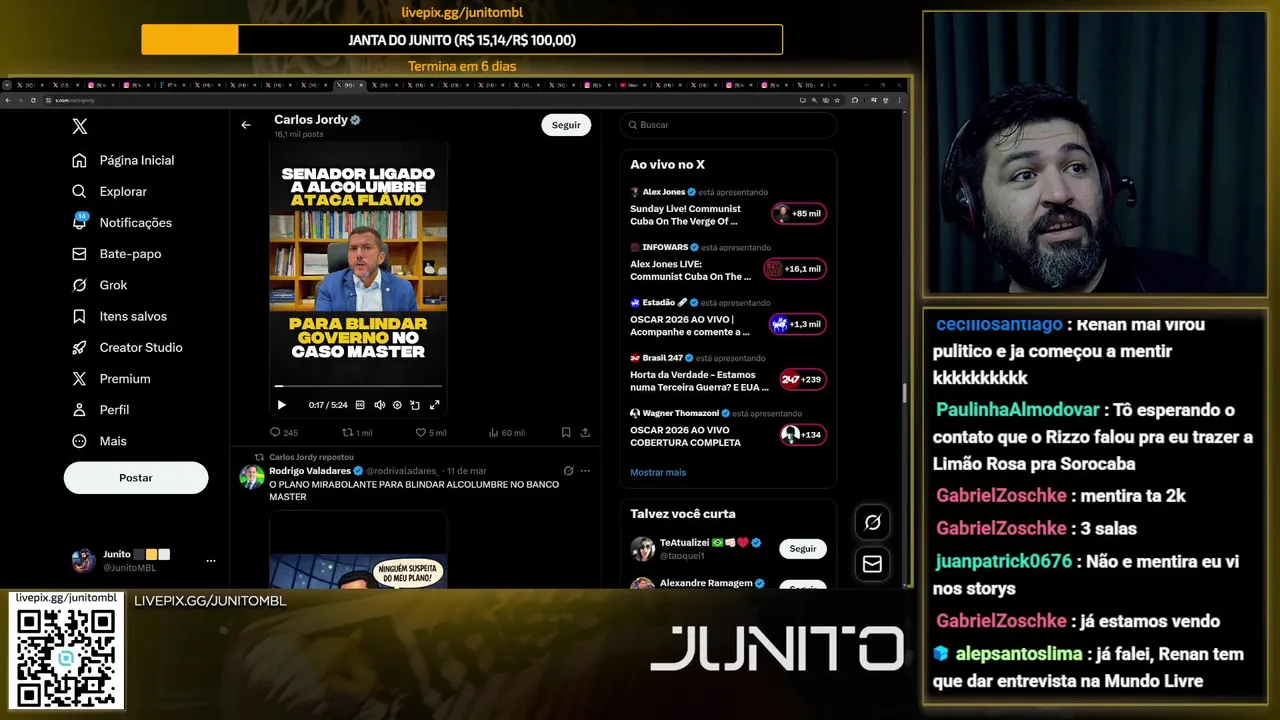Image resolution: width=1280 pixels, height=720 pixels.
Task: Click the browser back arrow
Action: [x=8, y=100]
